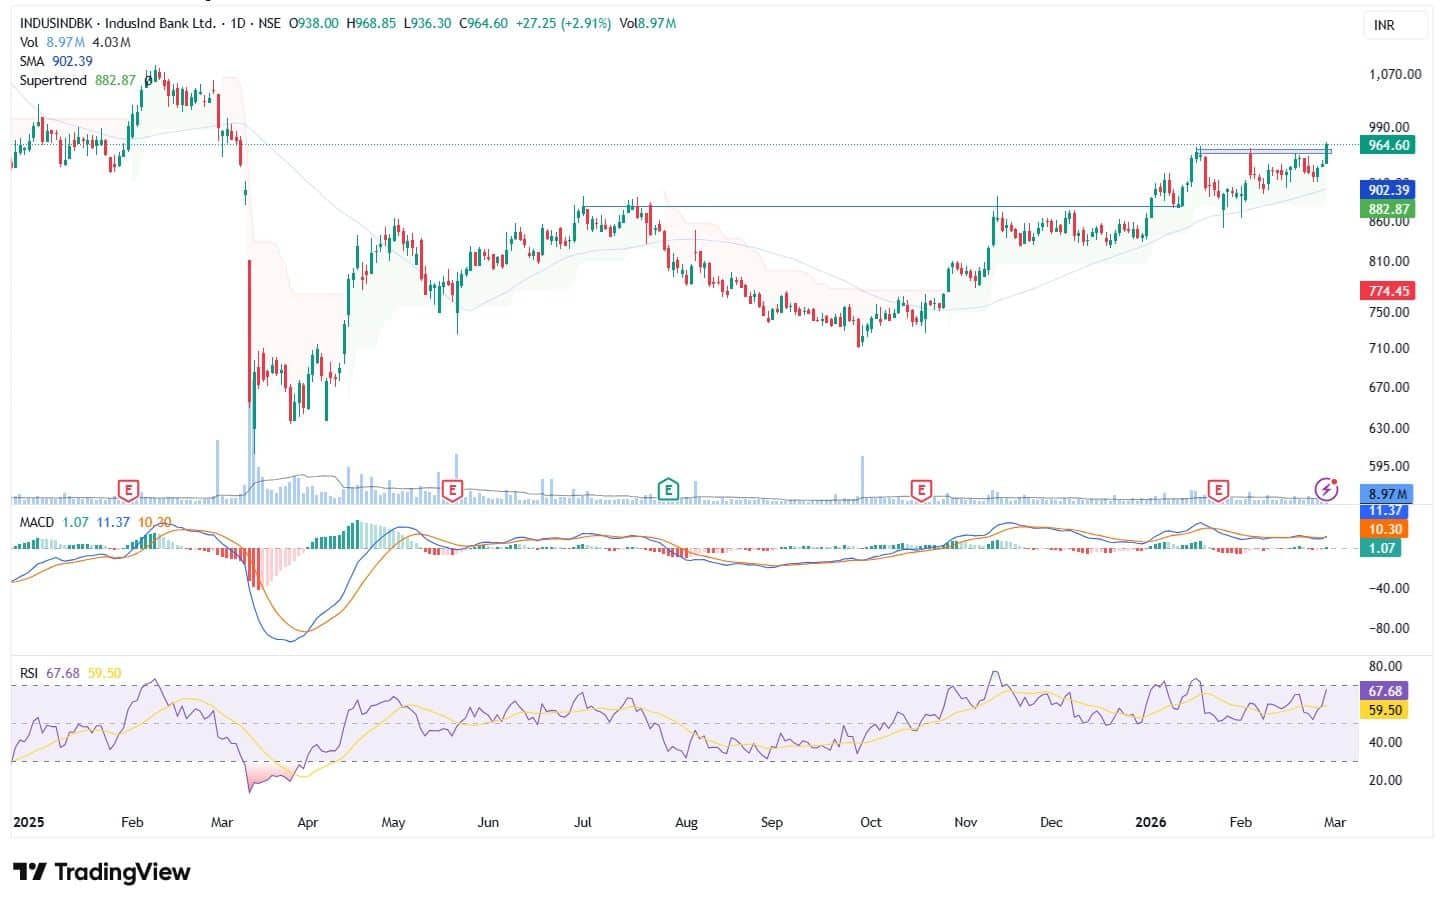
Task: Click the change value +27.25 (+2.91%)
Action: [x=563, y=23]
